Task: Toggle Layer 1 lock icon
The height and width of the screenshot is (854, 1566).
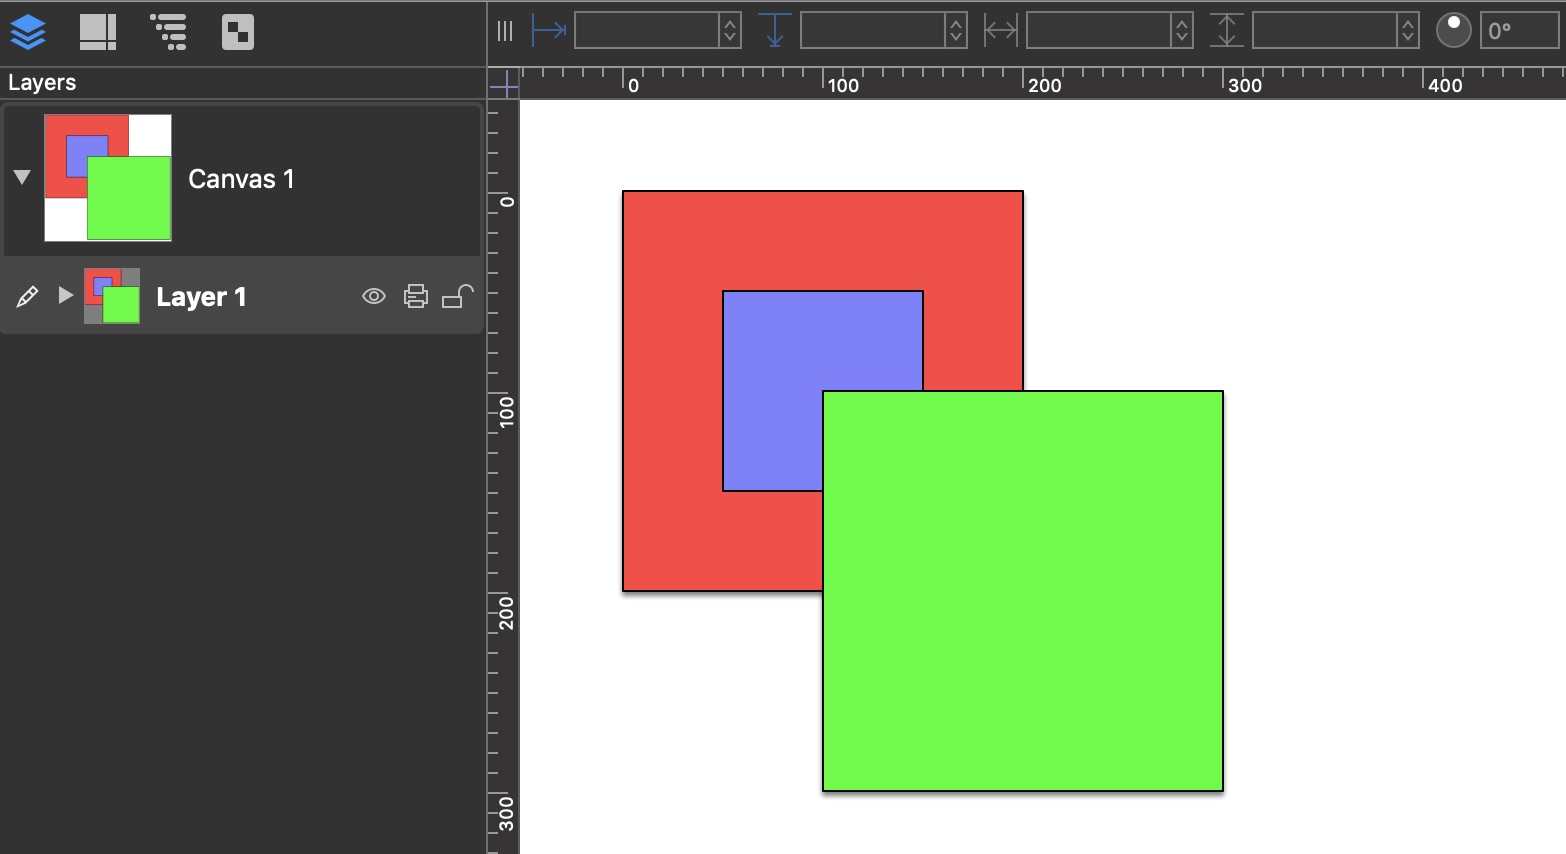Action: pyautogui.click(x=458, y=296)
